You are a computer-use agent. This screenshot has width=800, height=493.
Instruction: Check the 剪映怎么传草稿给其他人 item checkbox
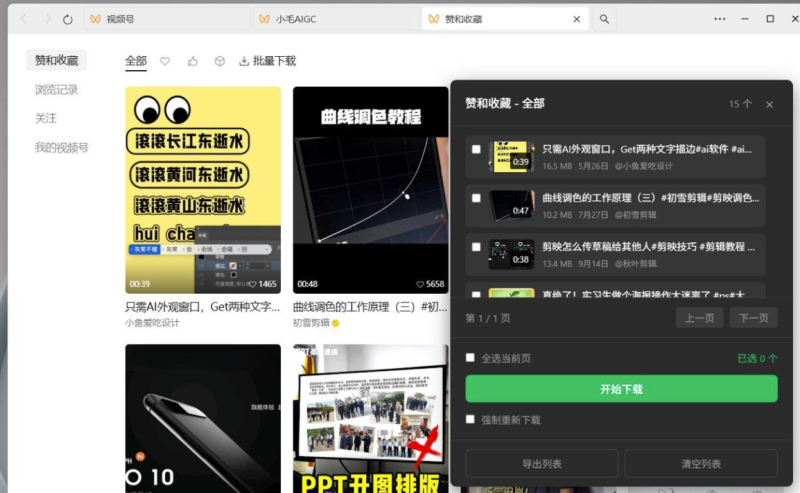pos(476,247)
